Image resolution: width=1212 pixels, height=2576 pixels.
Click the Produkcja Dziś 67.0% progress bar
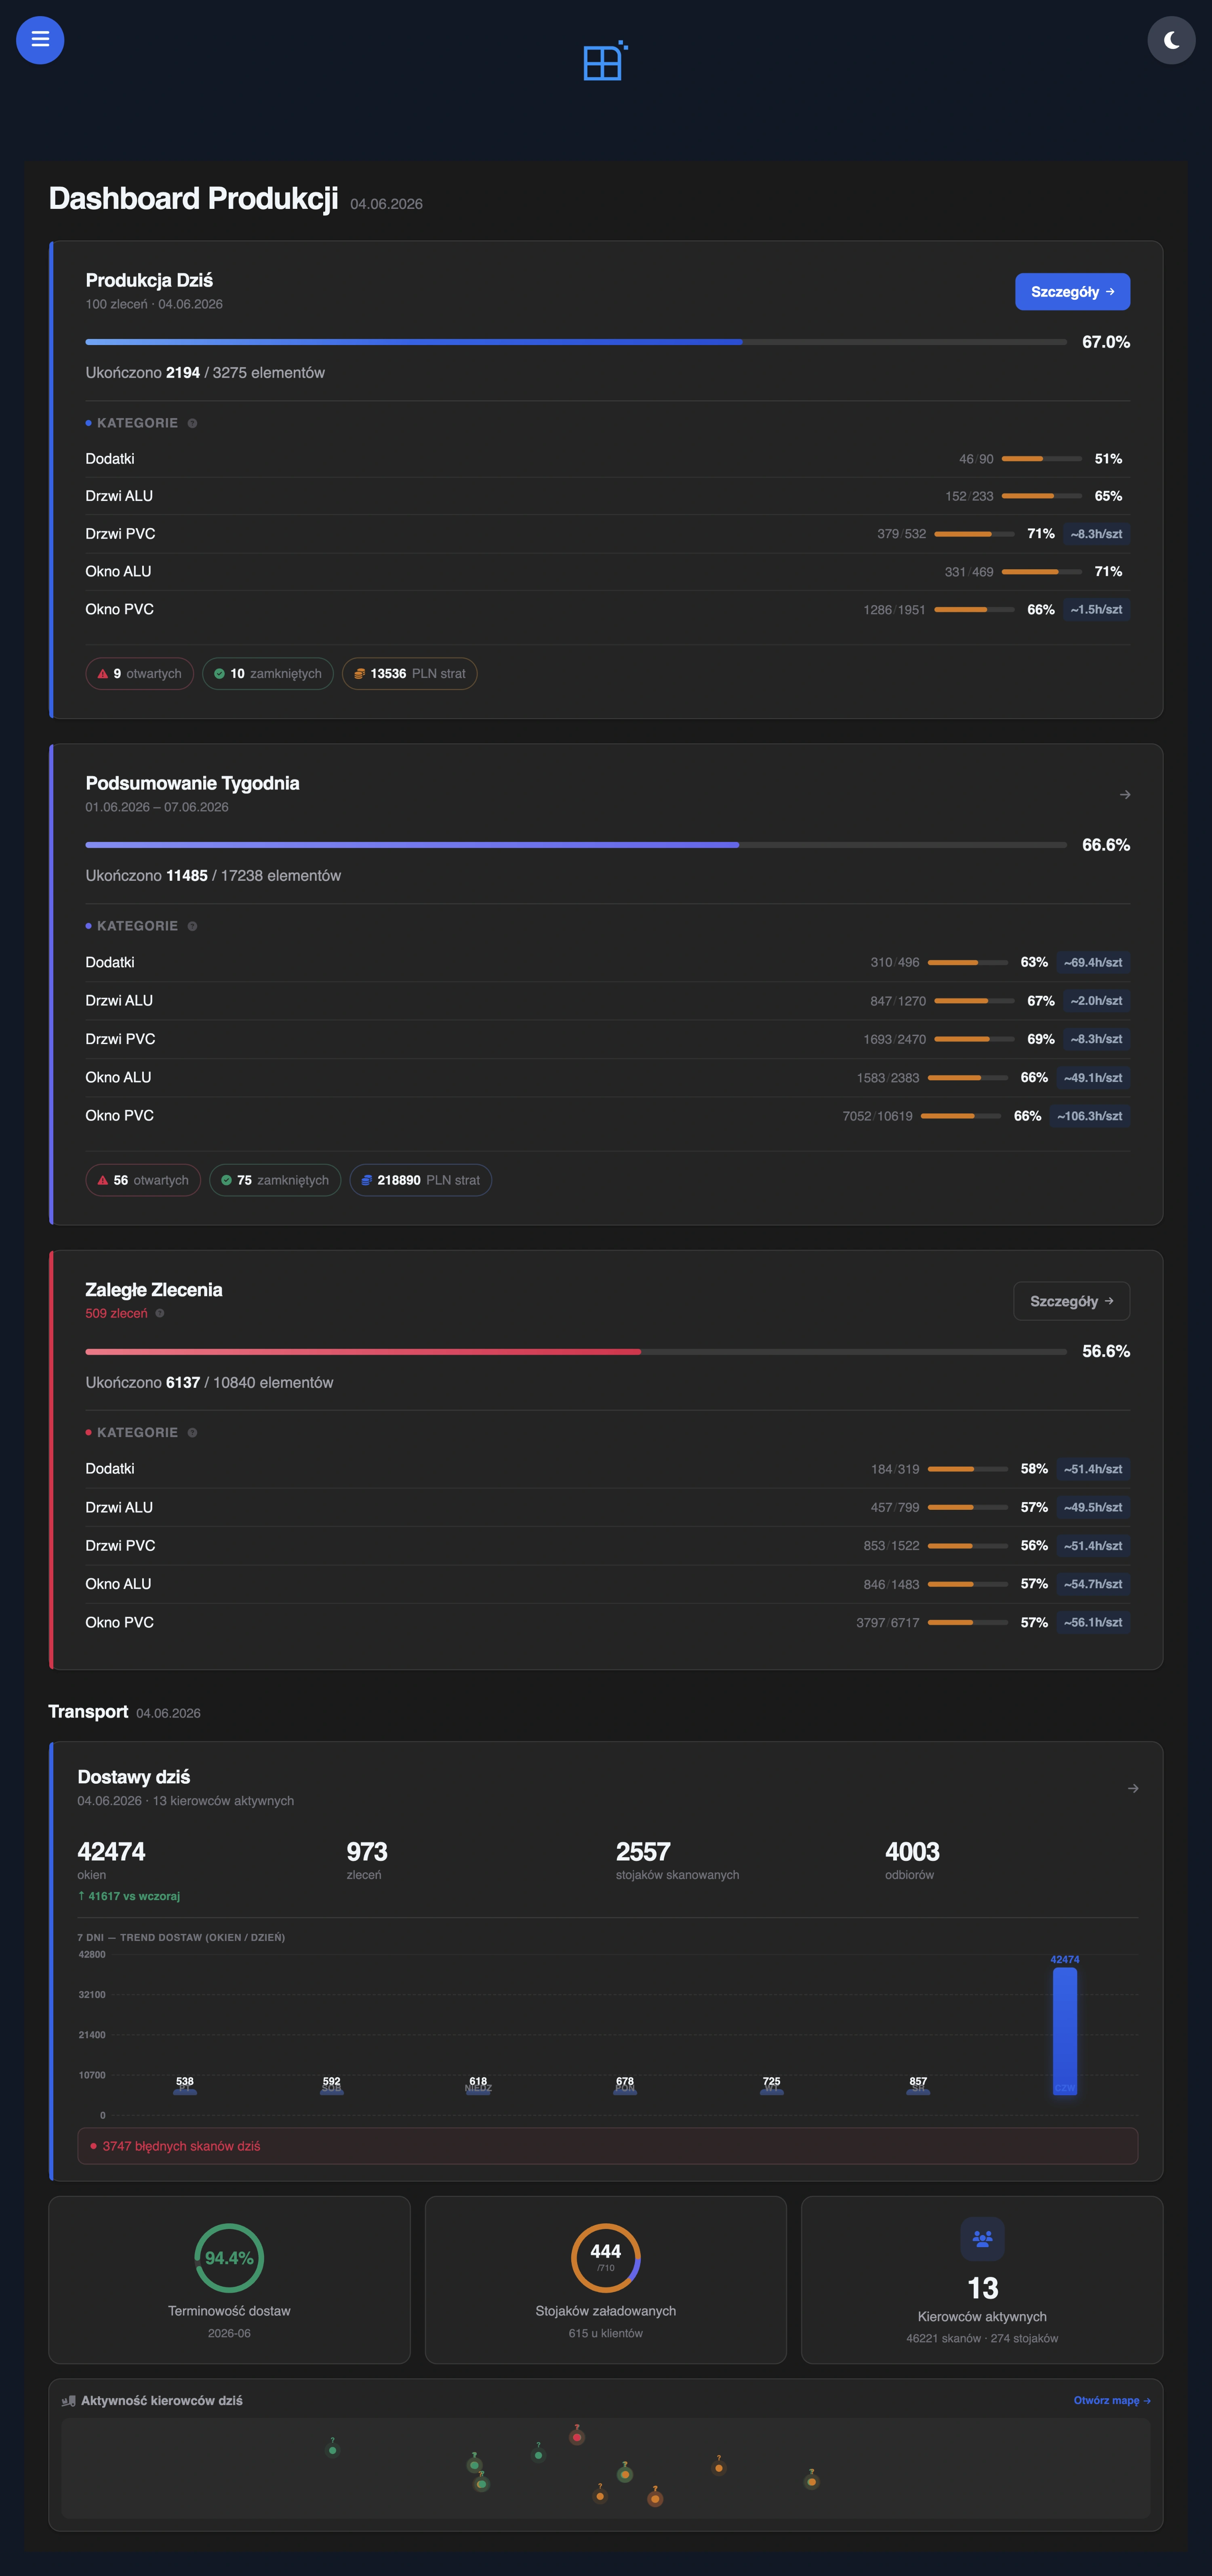[576, 342]
